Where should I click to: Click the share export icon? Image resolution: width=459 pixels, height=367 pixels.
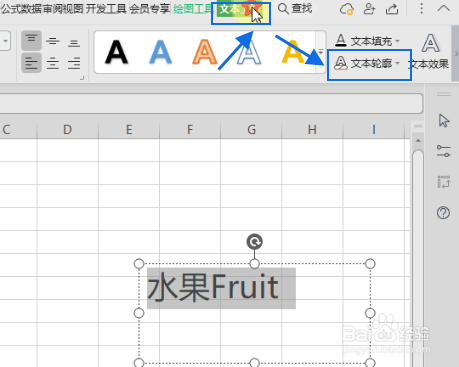pyautogui.click(x=392, y=9)
